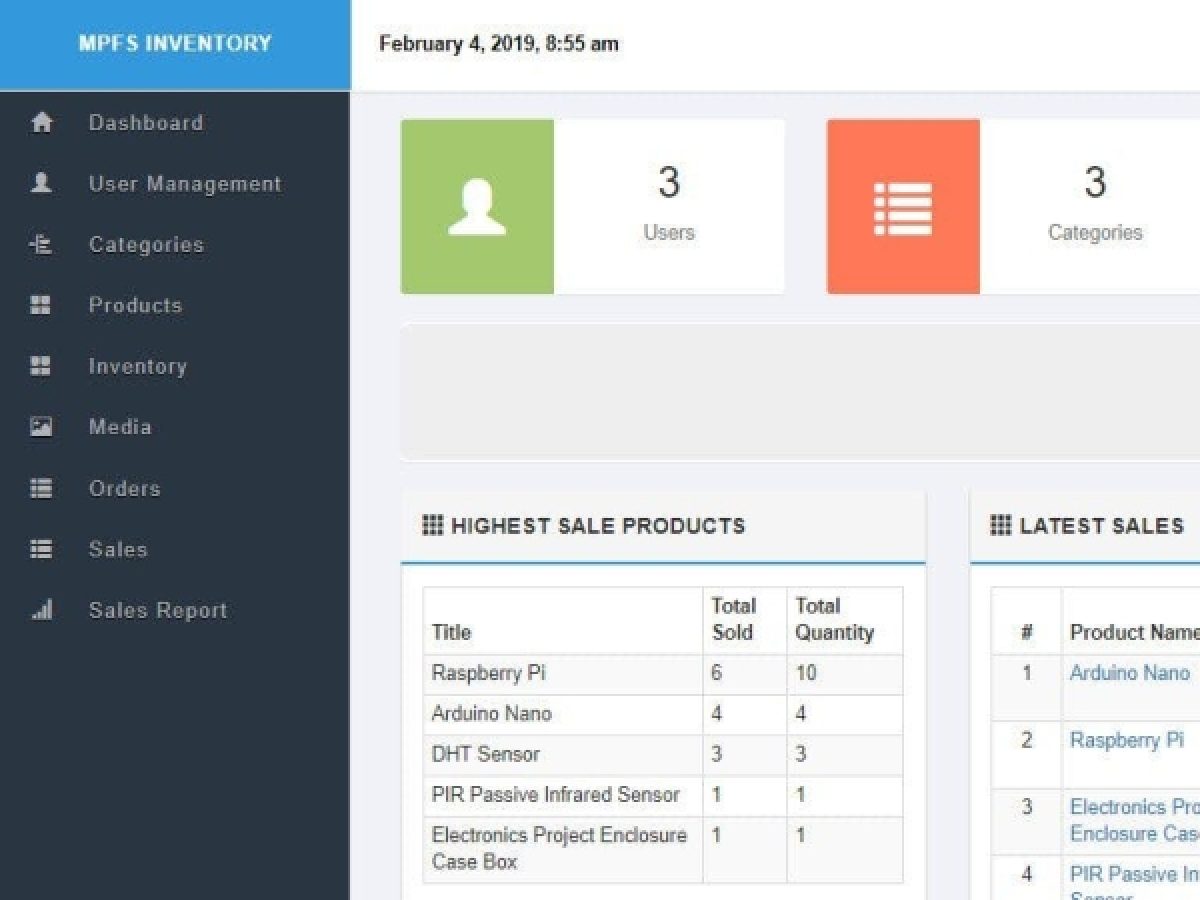Navigate to Sales Report in the sidebar

click(157, 610)
